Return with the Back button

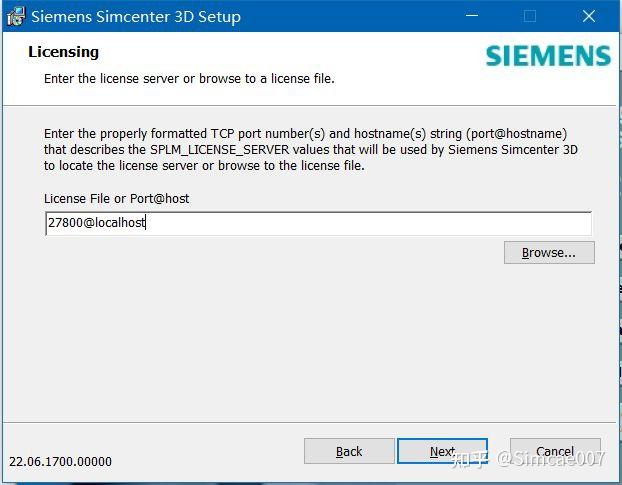pyautogui.click(x=349, y=451)
